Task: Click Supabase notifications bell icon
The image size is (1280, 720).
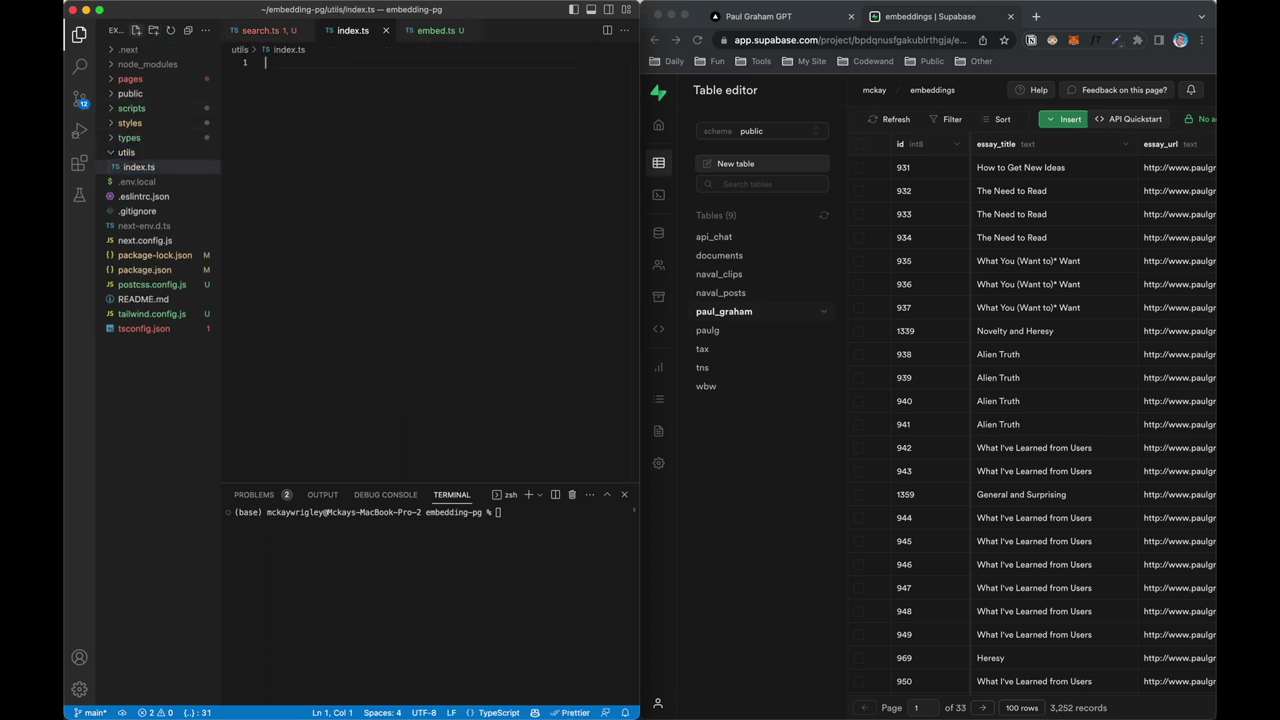Action: pos(1191,90)
